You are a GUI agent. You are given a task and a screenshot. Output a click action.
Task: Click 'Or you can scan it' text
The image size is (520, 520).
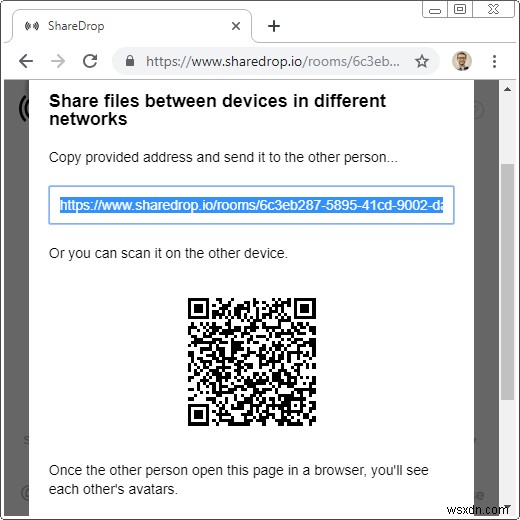[168, 253]
